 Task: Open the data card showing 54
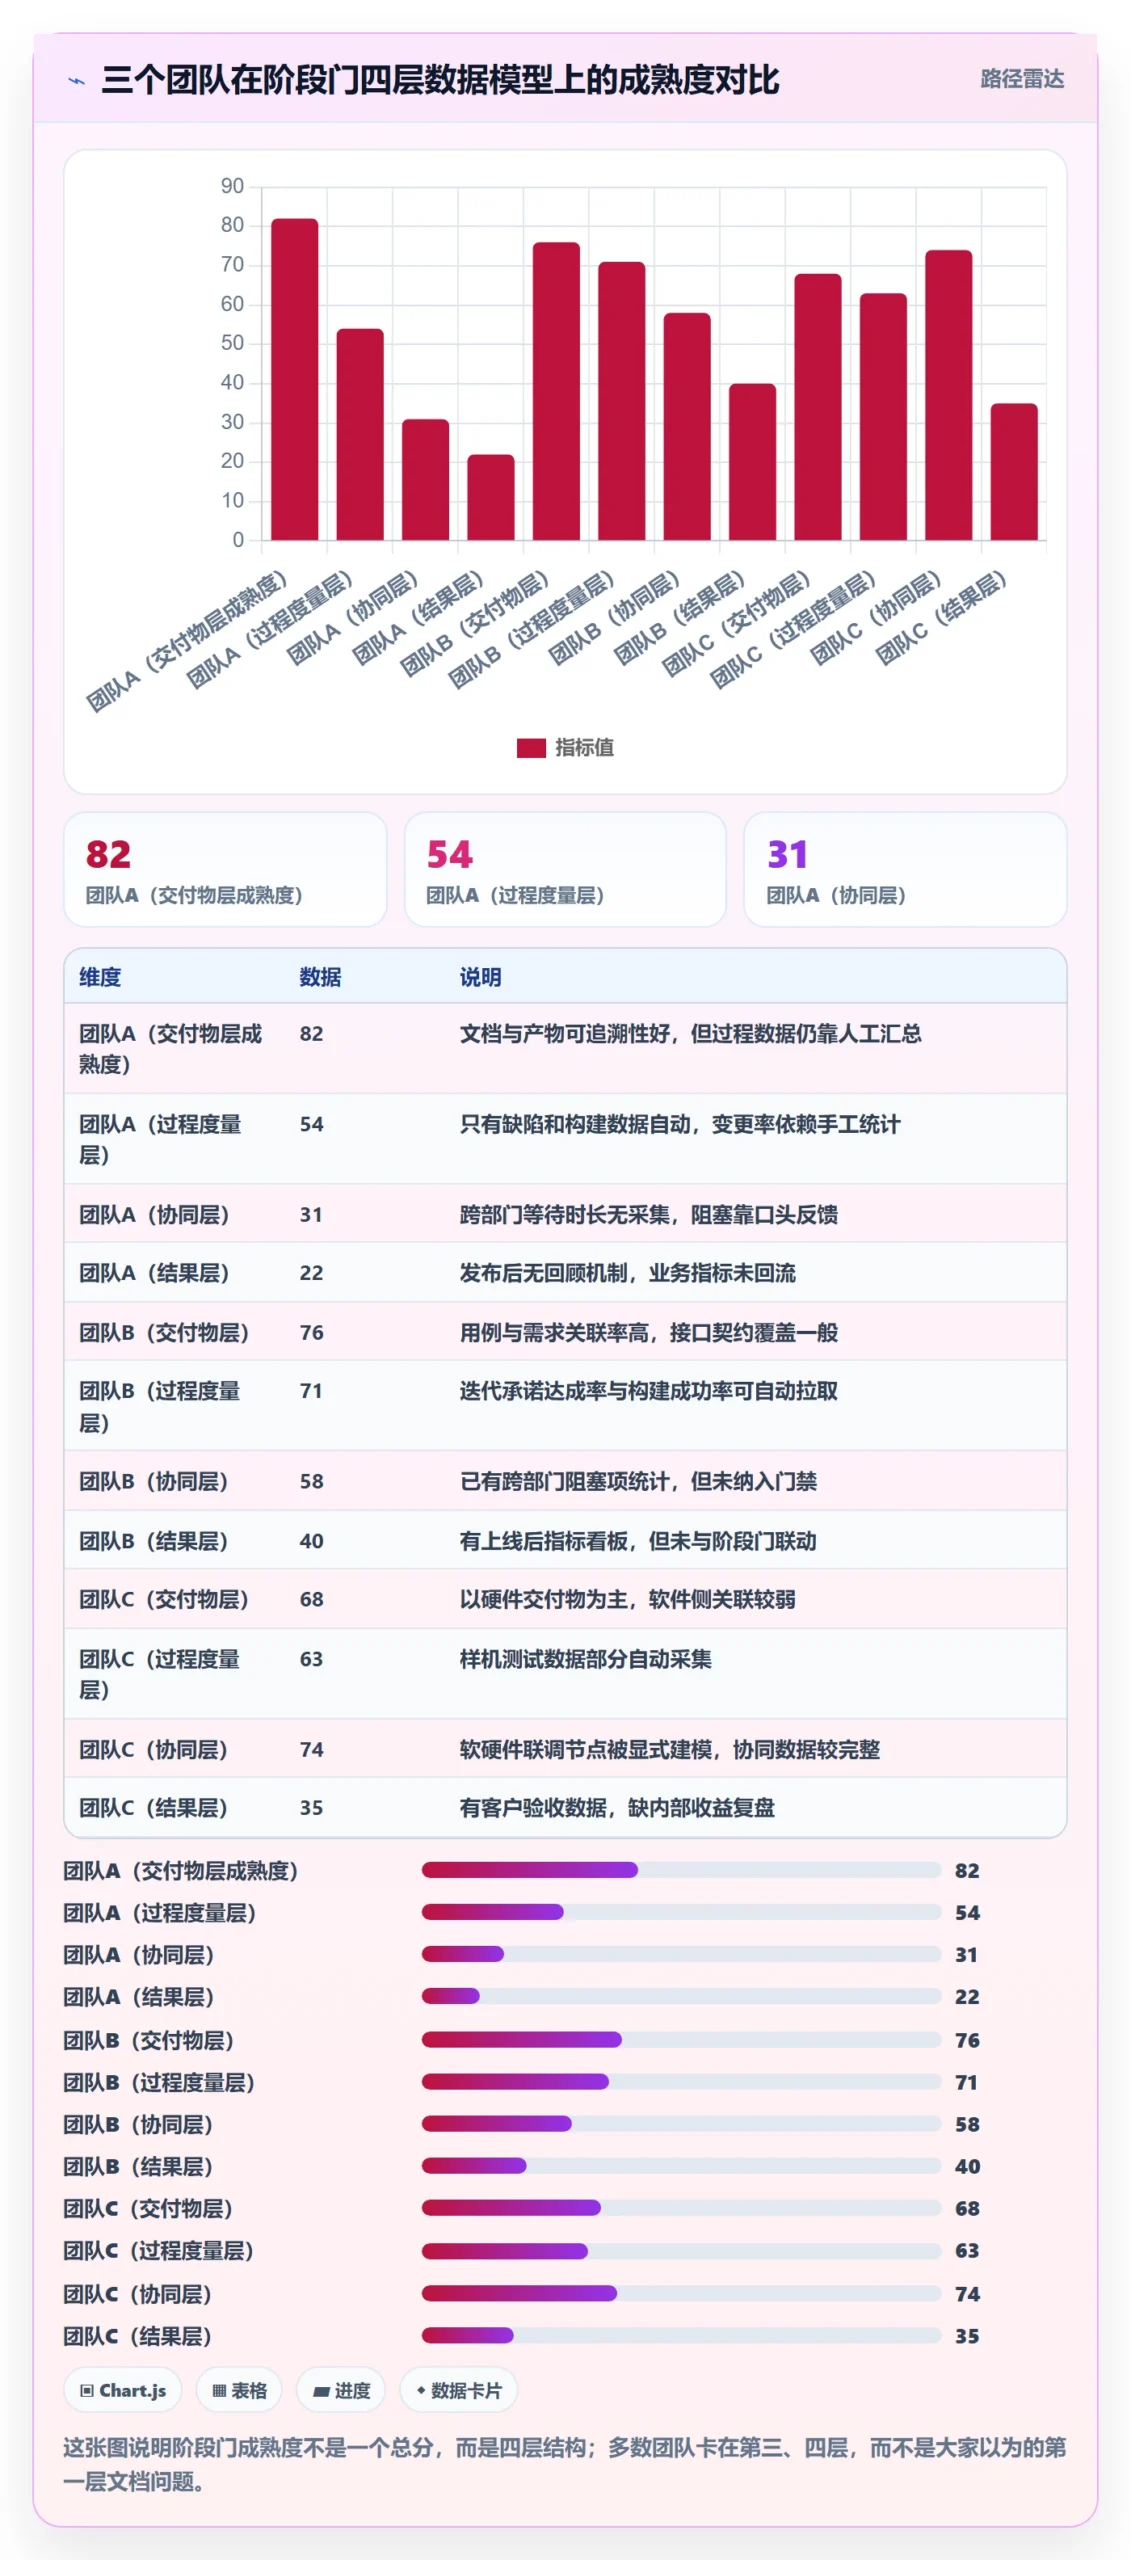tap(565, 869)
